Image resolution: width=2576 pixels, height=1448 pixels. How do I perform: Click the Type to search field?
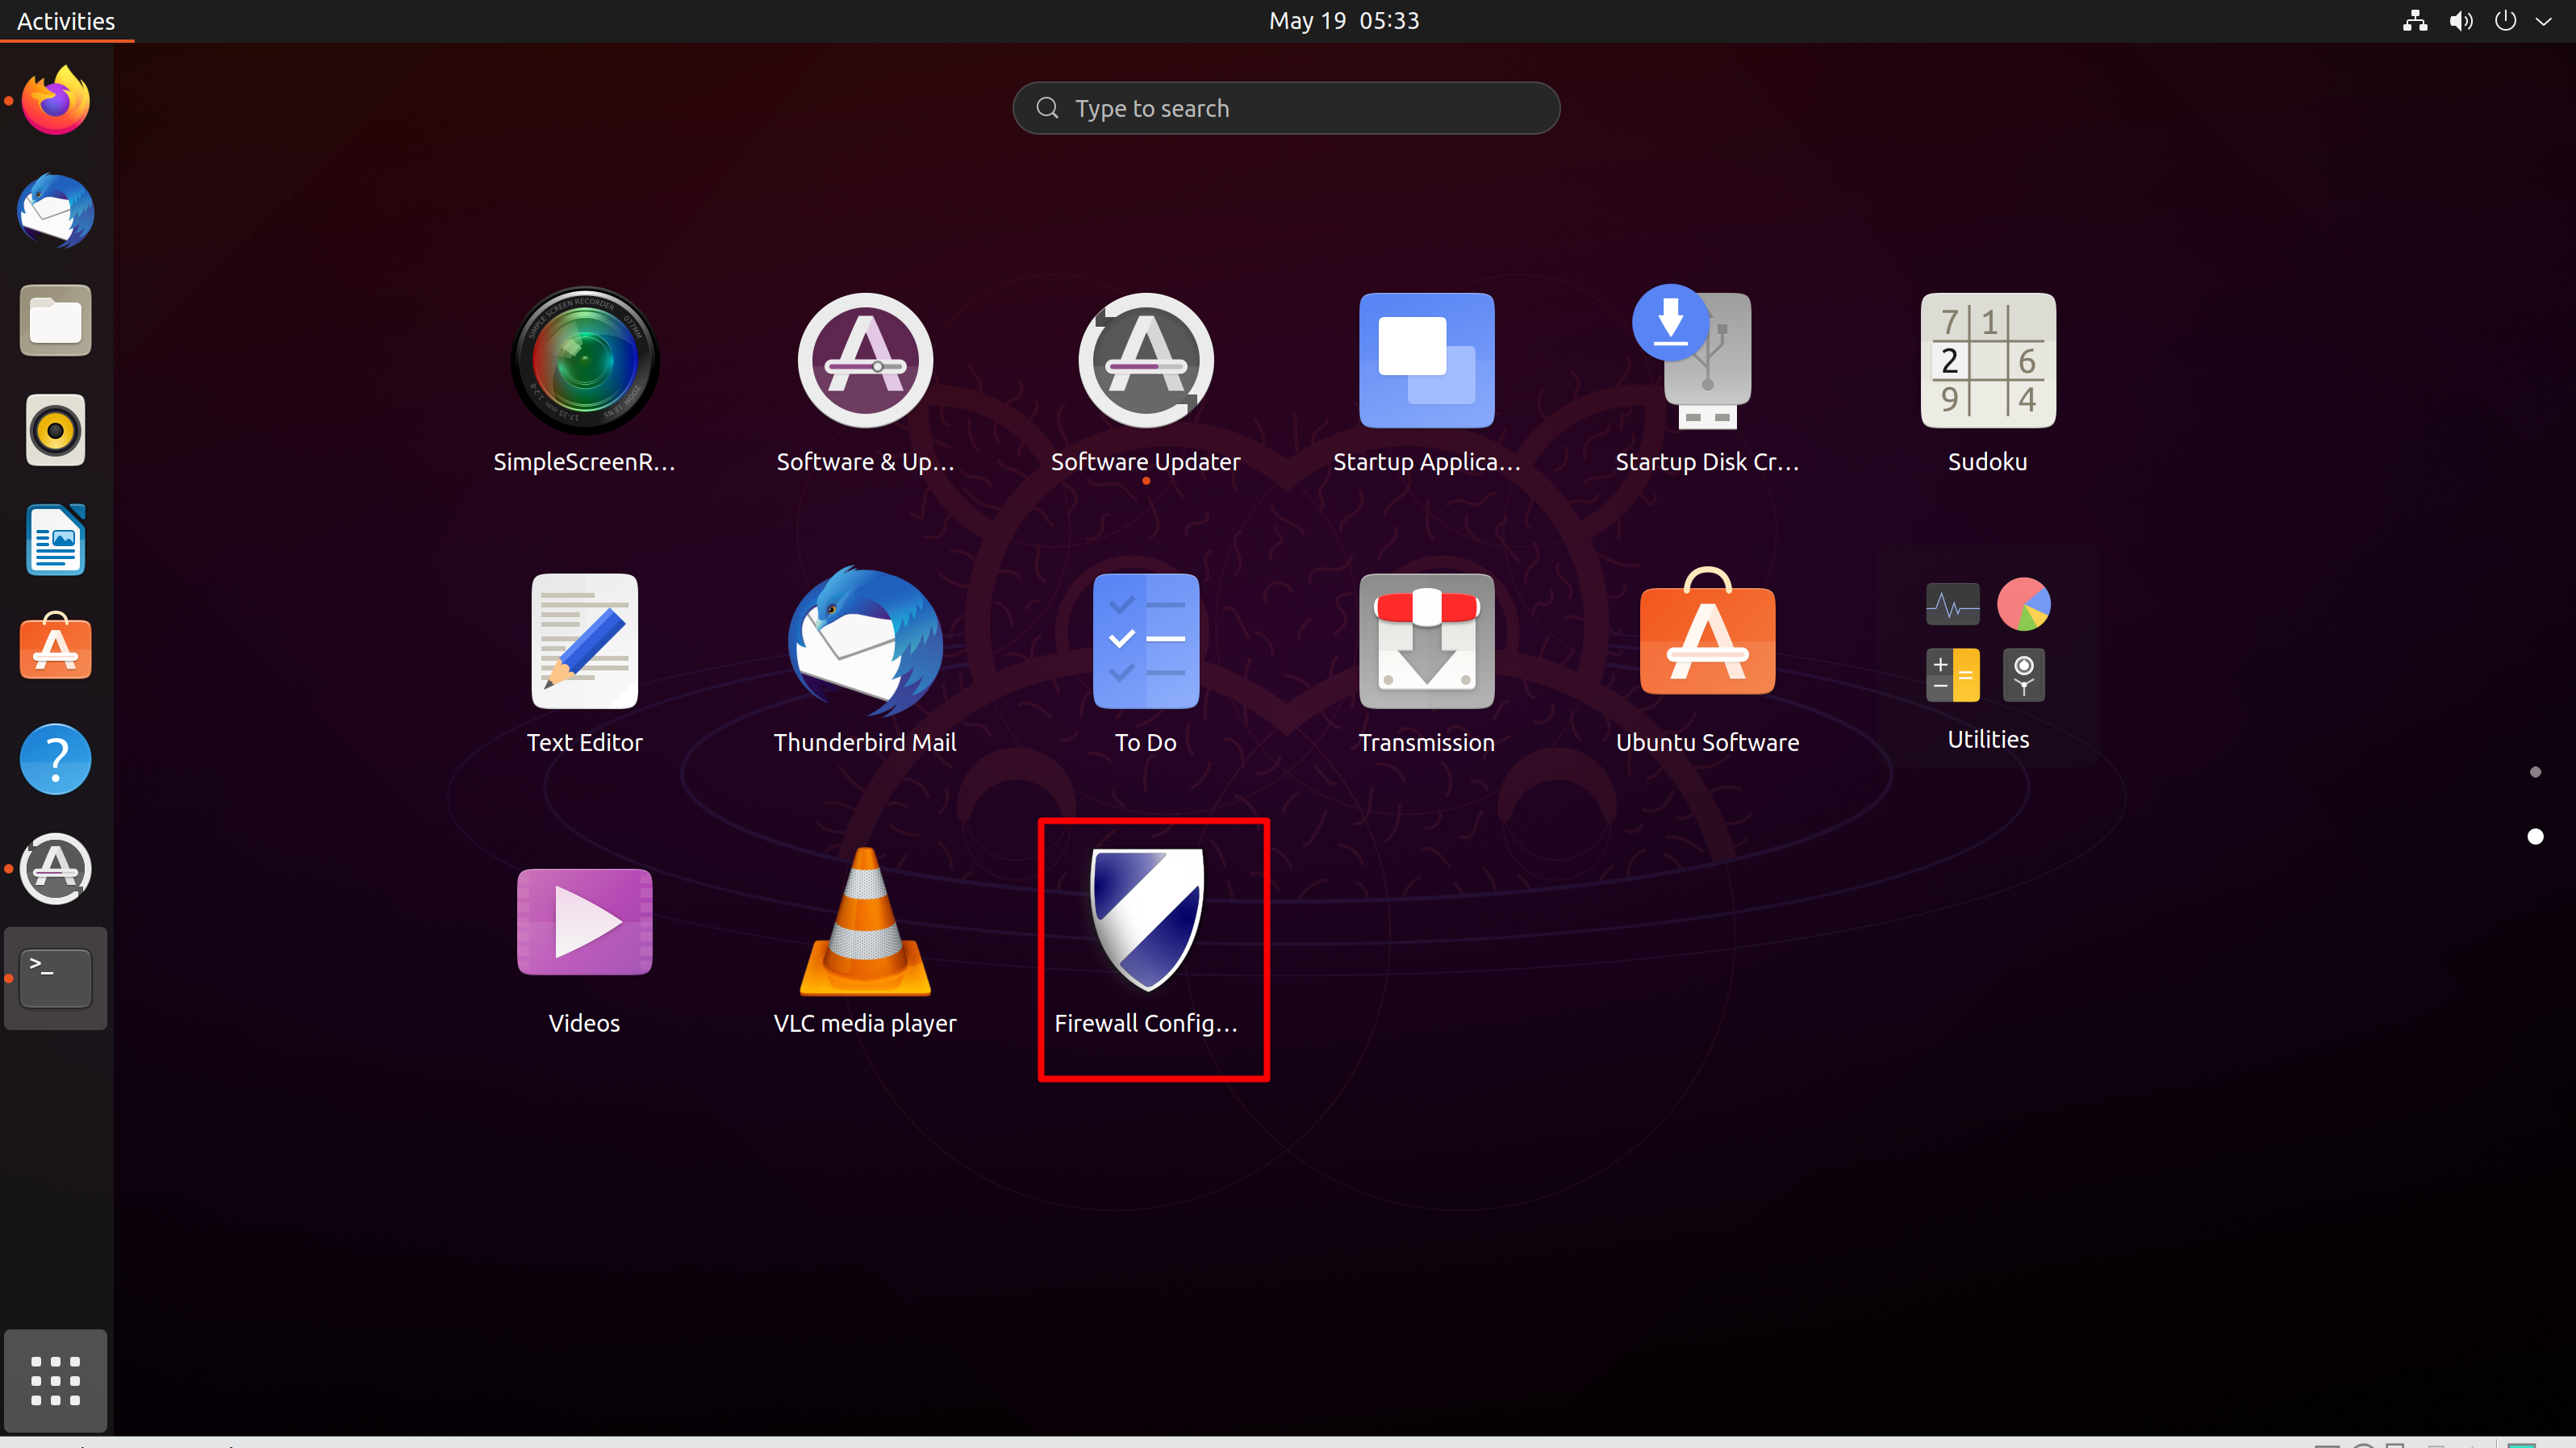click(1286, 108)
